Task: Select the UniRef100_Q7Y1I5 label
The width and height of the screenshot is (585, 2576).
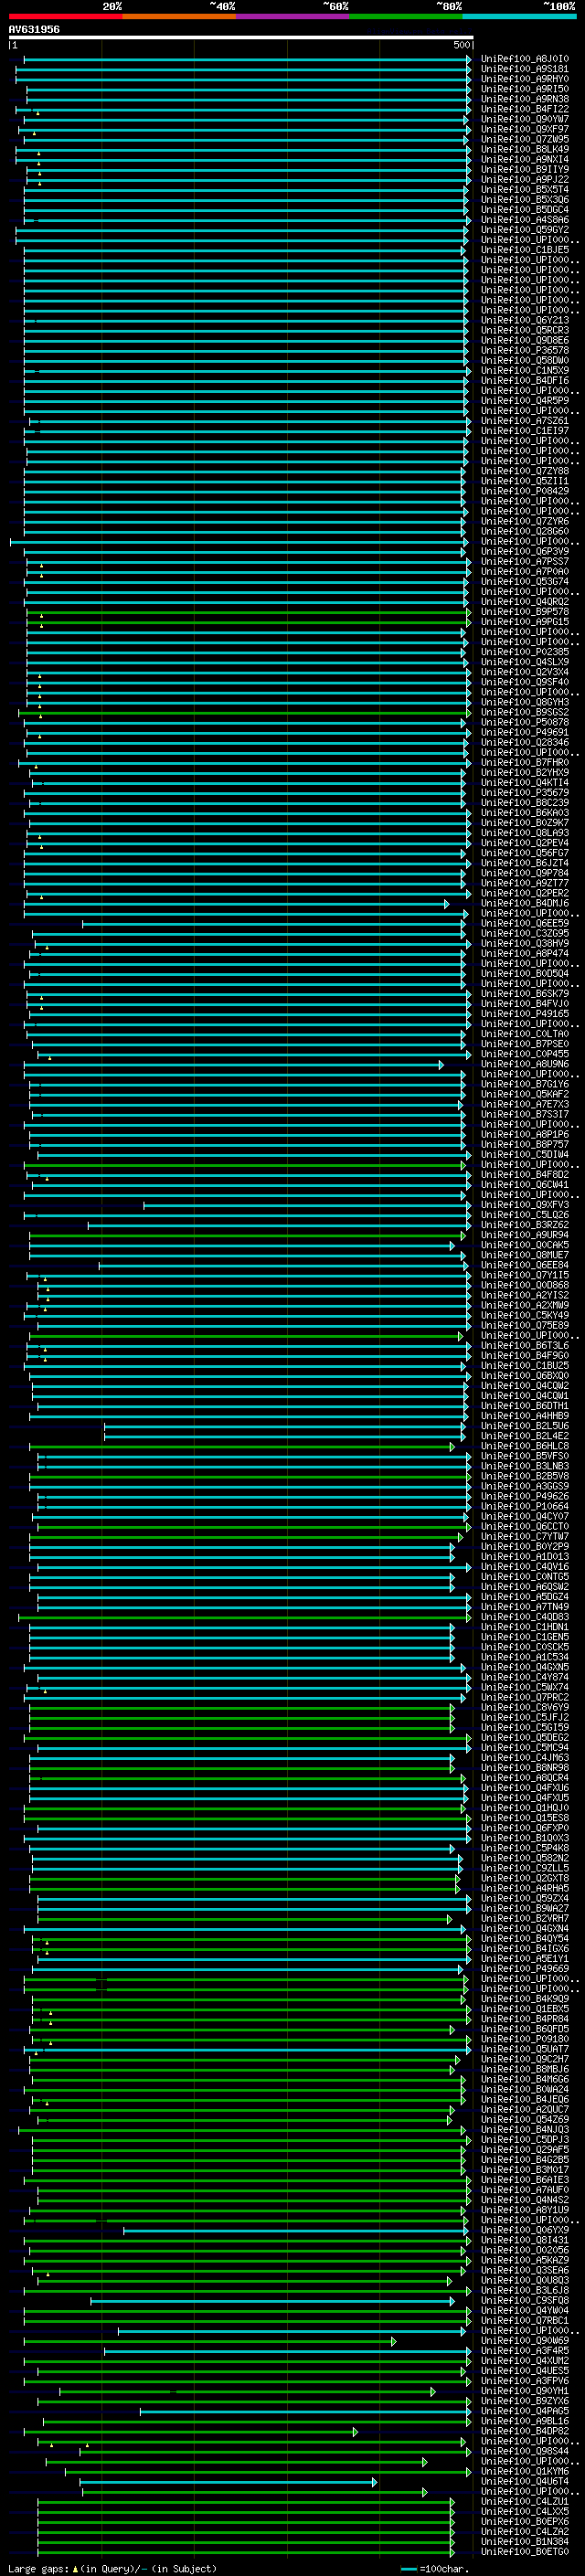Action: tap(524, 1275)
